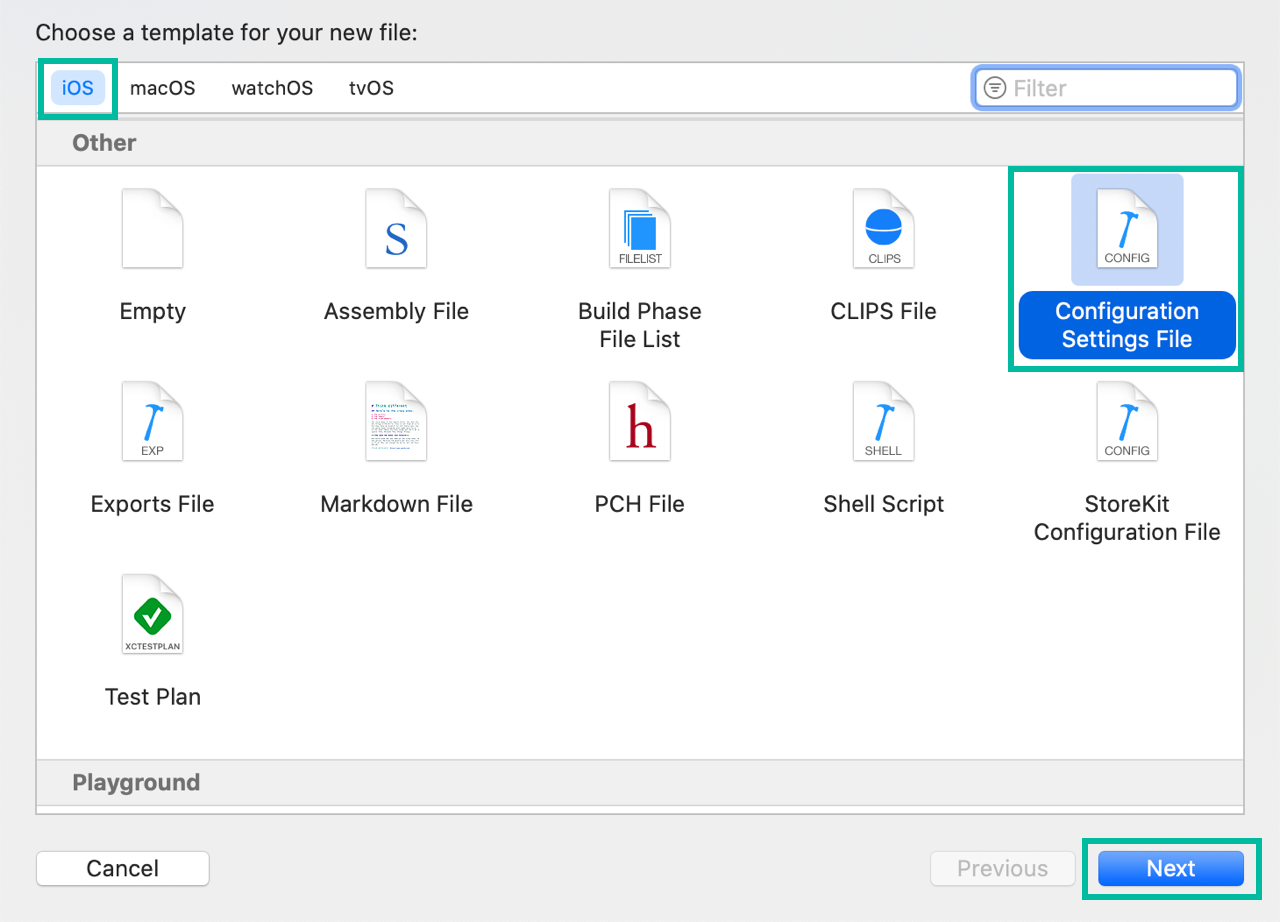
Task: Pick the Build Phase File List icon
Action: pos(640,229)
